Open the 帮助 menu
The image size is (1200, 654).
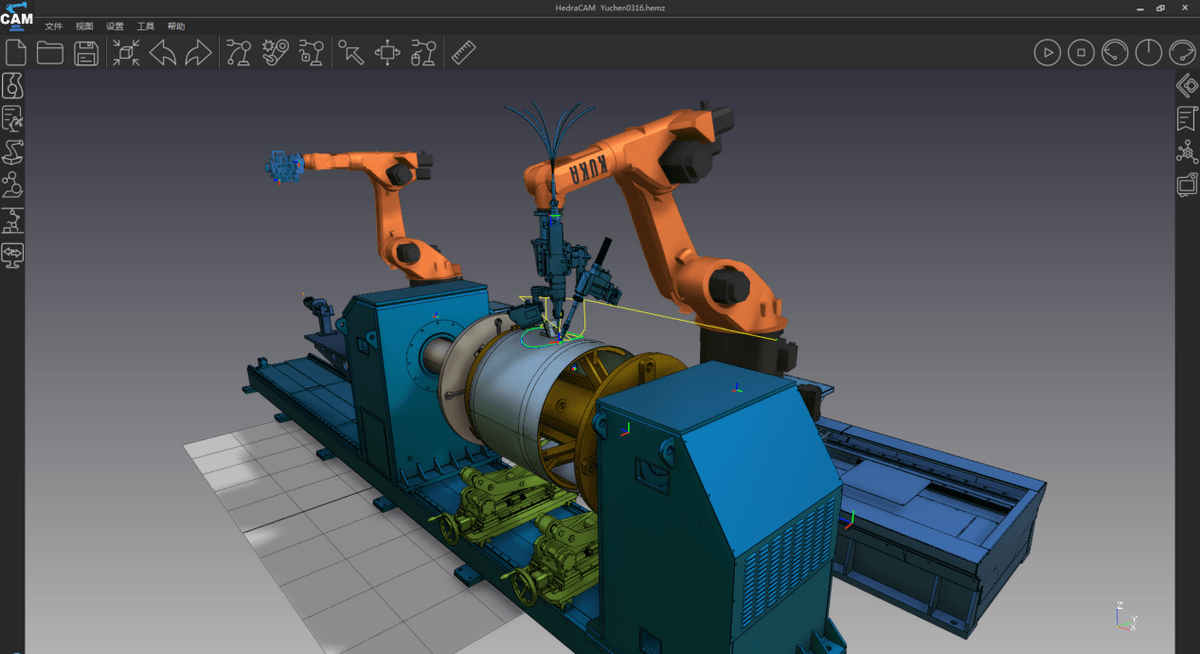[x=176, y=26]
